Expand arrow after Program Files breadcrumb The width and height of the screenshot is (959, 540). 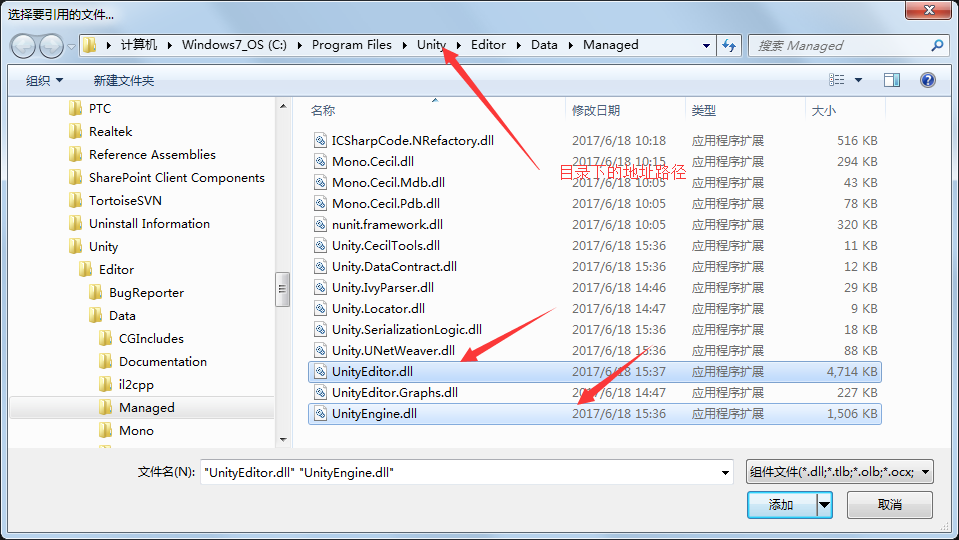click(405, 45)
